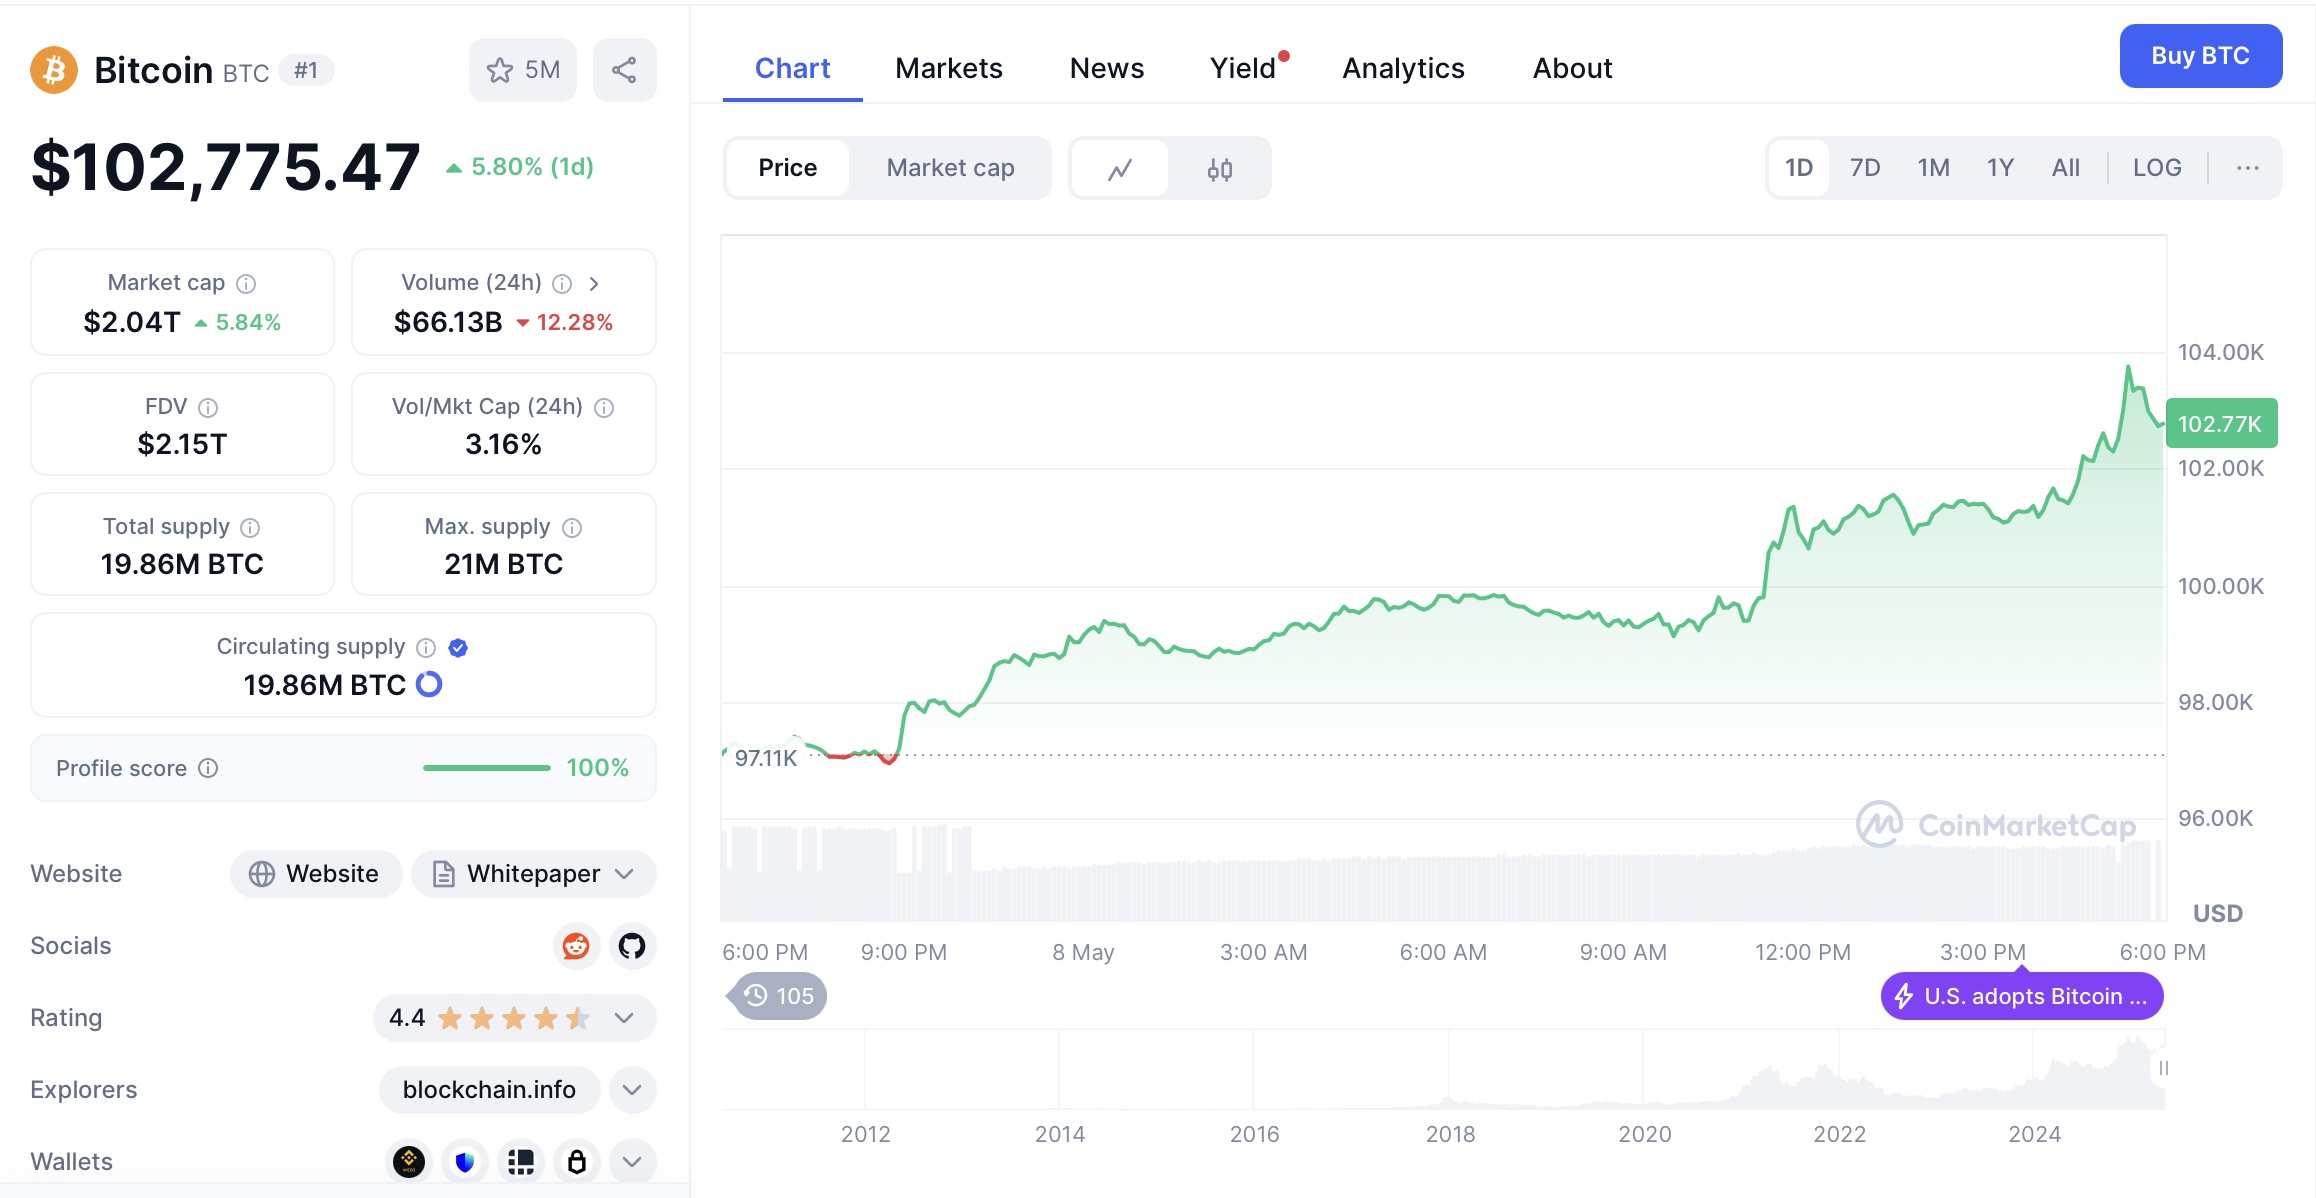
Task: Open the Reddit social link icon
Action: click(x=576, y=946)
